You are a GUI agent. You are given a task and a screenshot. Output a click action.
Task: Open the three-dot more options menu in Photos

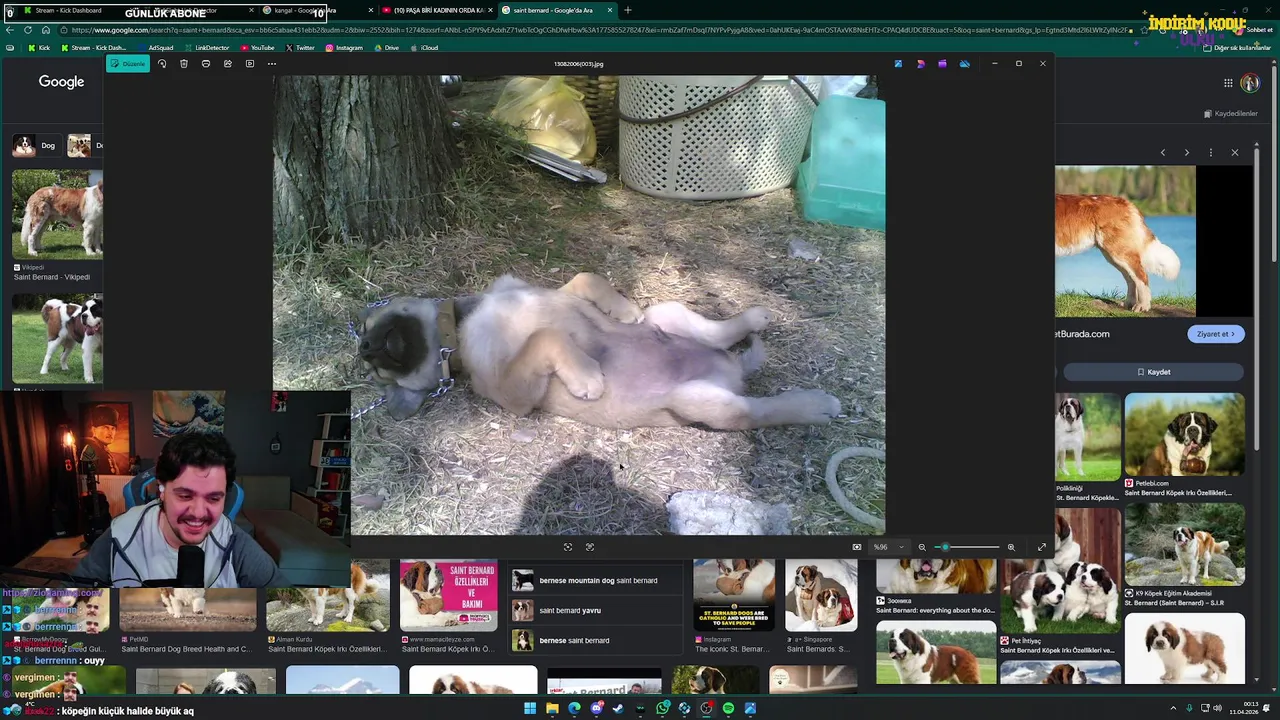272,64
